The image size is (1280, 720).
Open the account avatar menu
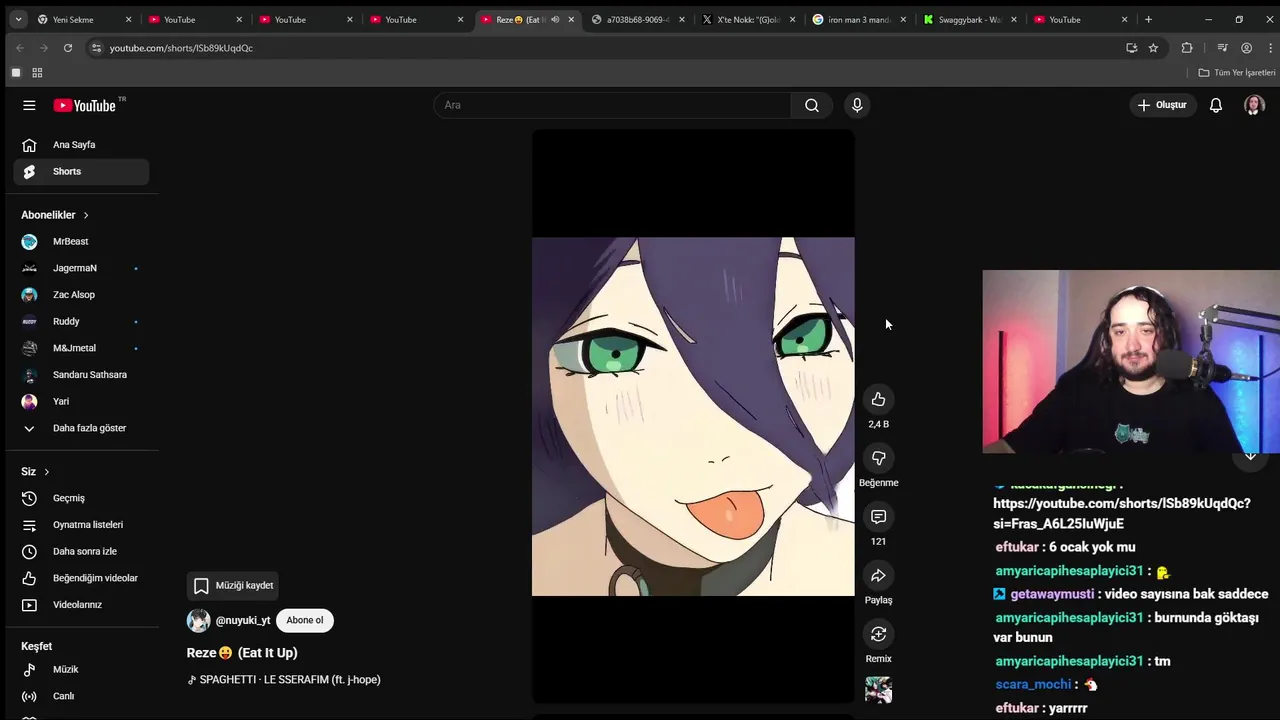pos(1254,105)
